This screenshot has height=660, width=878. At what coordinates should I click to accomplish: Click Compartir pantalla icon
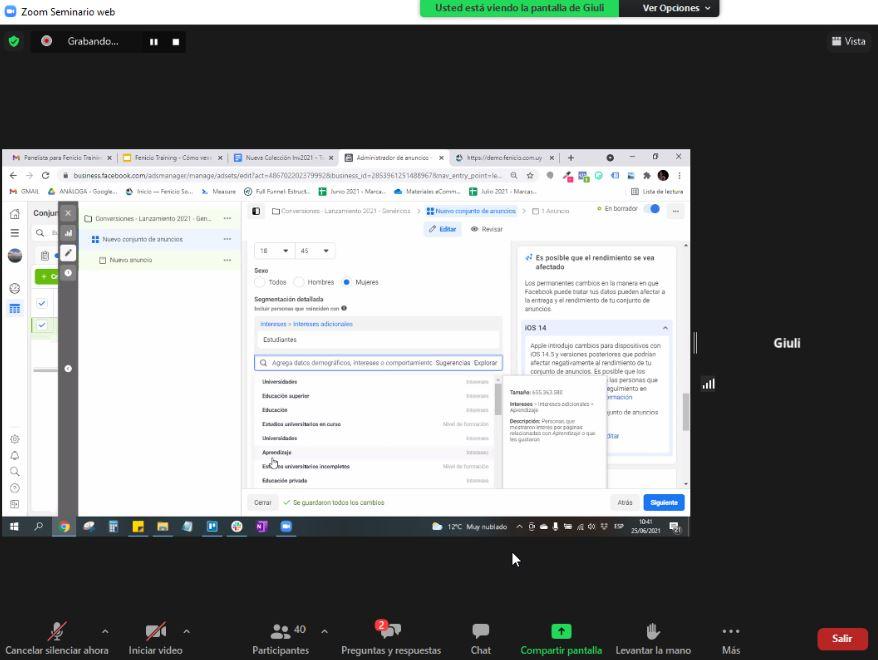coord(561,631)
